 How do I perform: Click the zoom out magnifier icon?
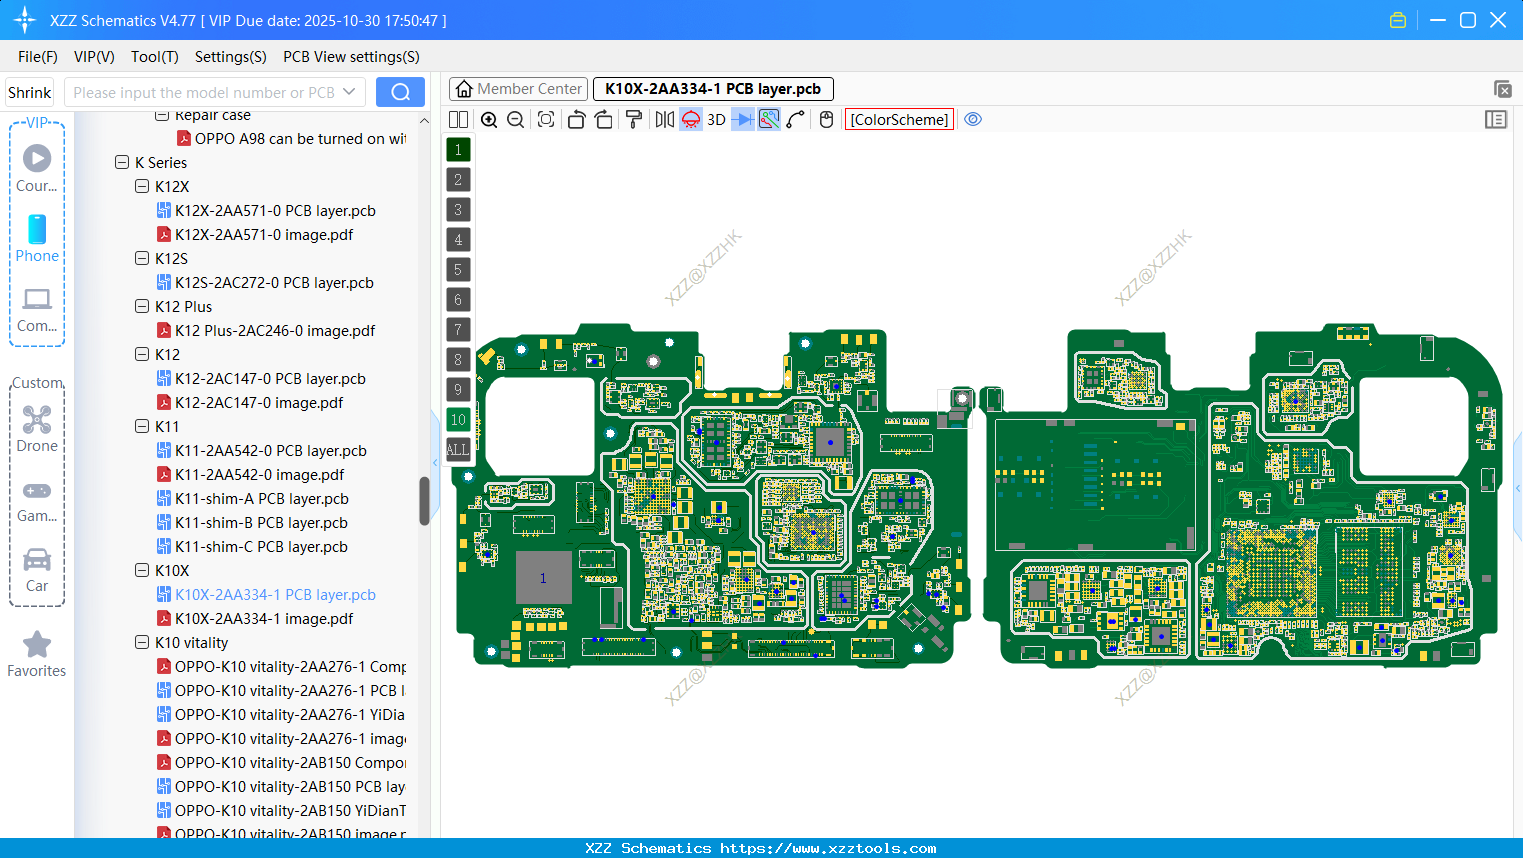516,120
